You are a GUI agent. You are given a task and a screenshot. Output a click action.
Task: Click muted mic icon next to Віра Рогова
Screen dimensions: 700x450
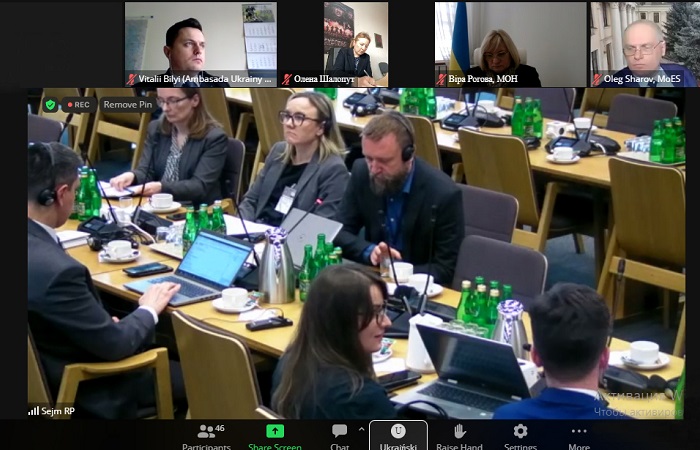coord(442,79)
